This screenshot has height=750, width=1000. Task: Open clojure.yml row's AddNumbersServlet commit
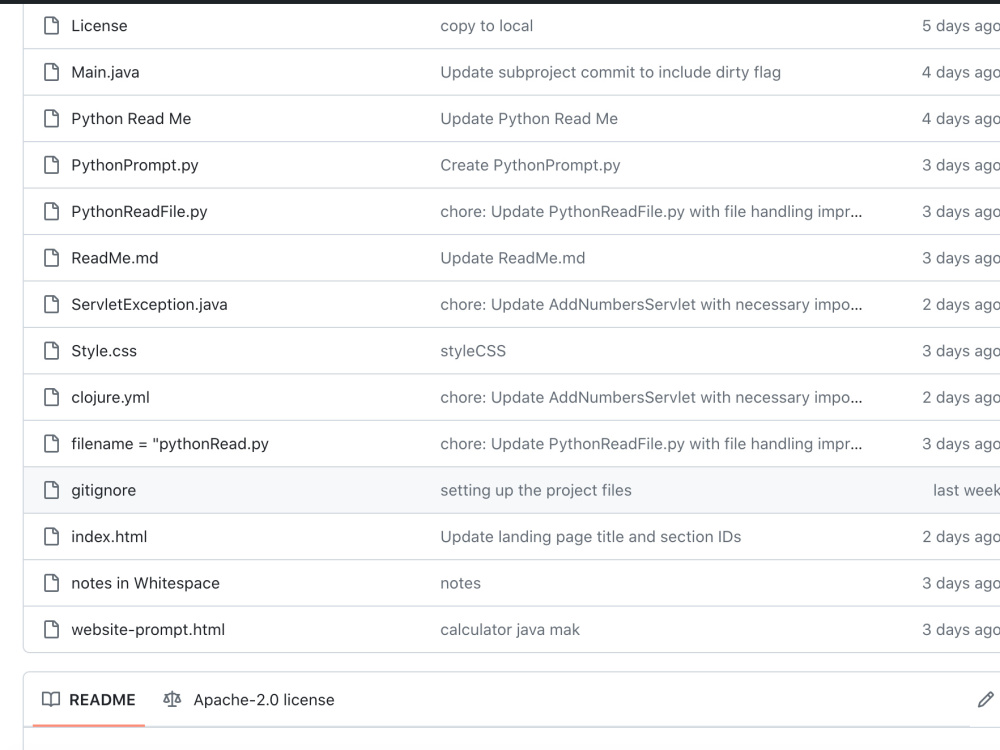(651, 397)
